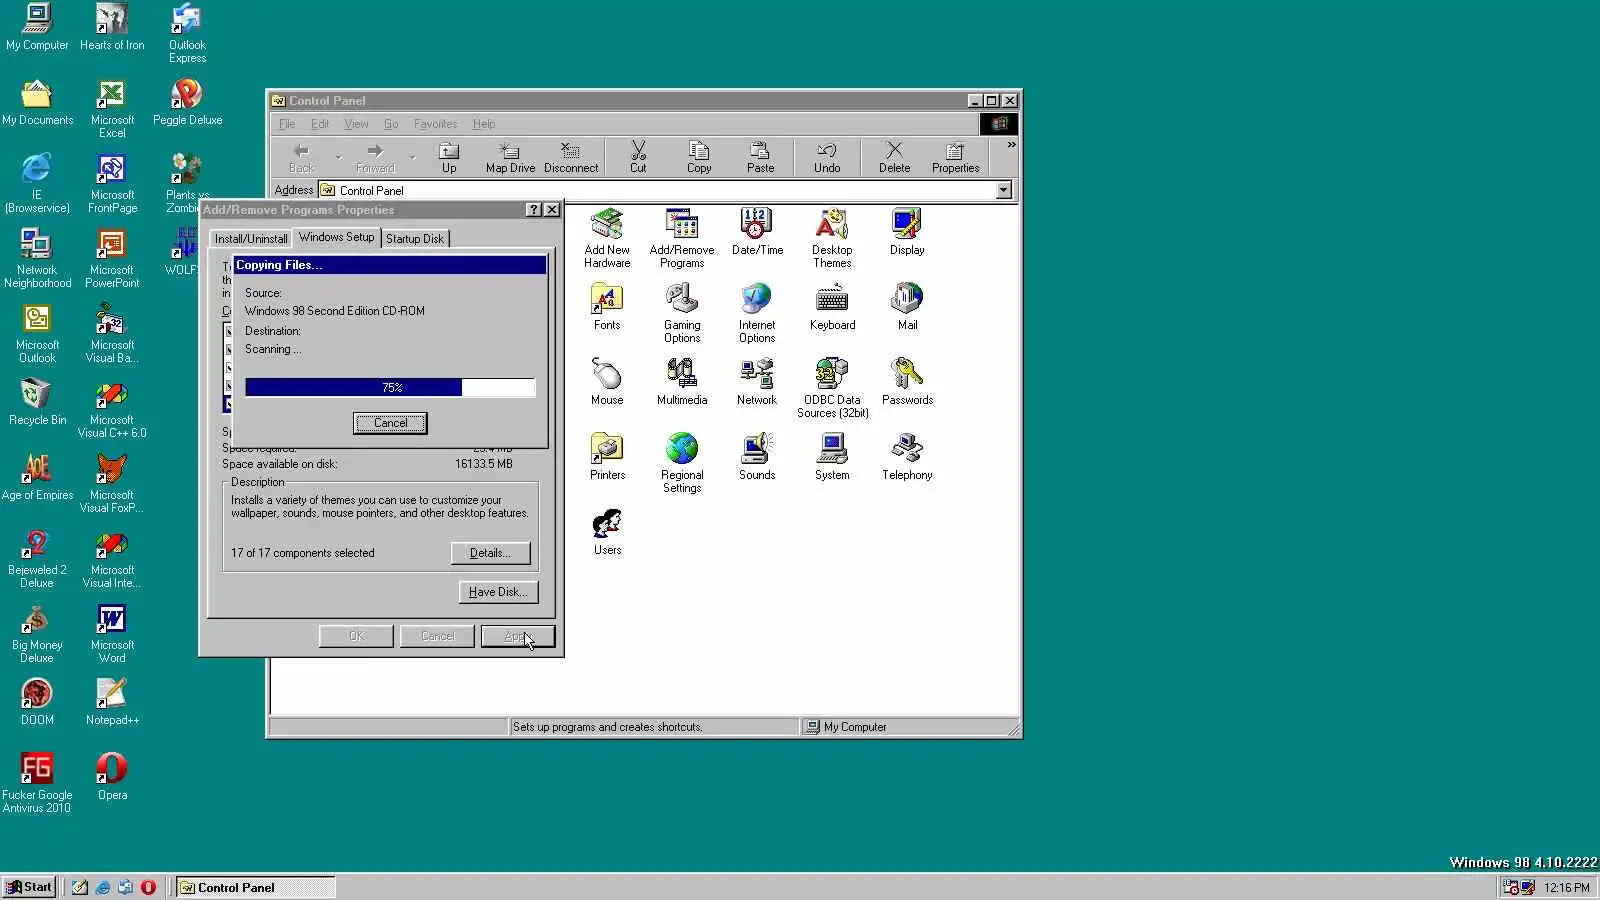Open the Date/Time applet
This screenshot has width=1600, height=900.
tap(757, 232)
